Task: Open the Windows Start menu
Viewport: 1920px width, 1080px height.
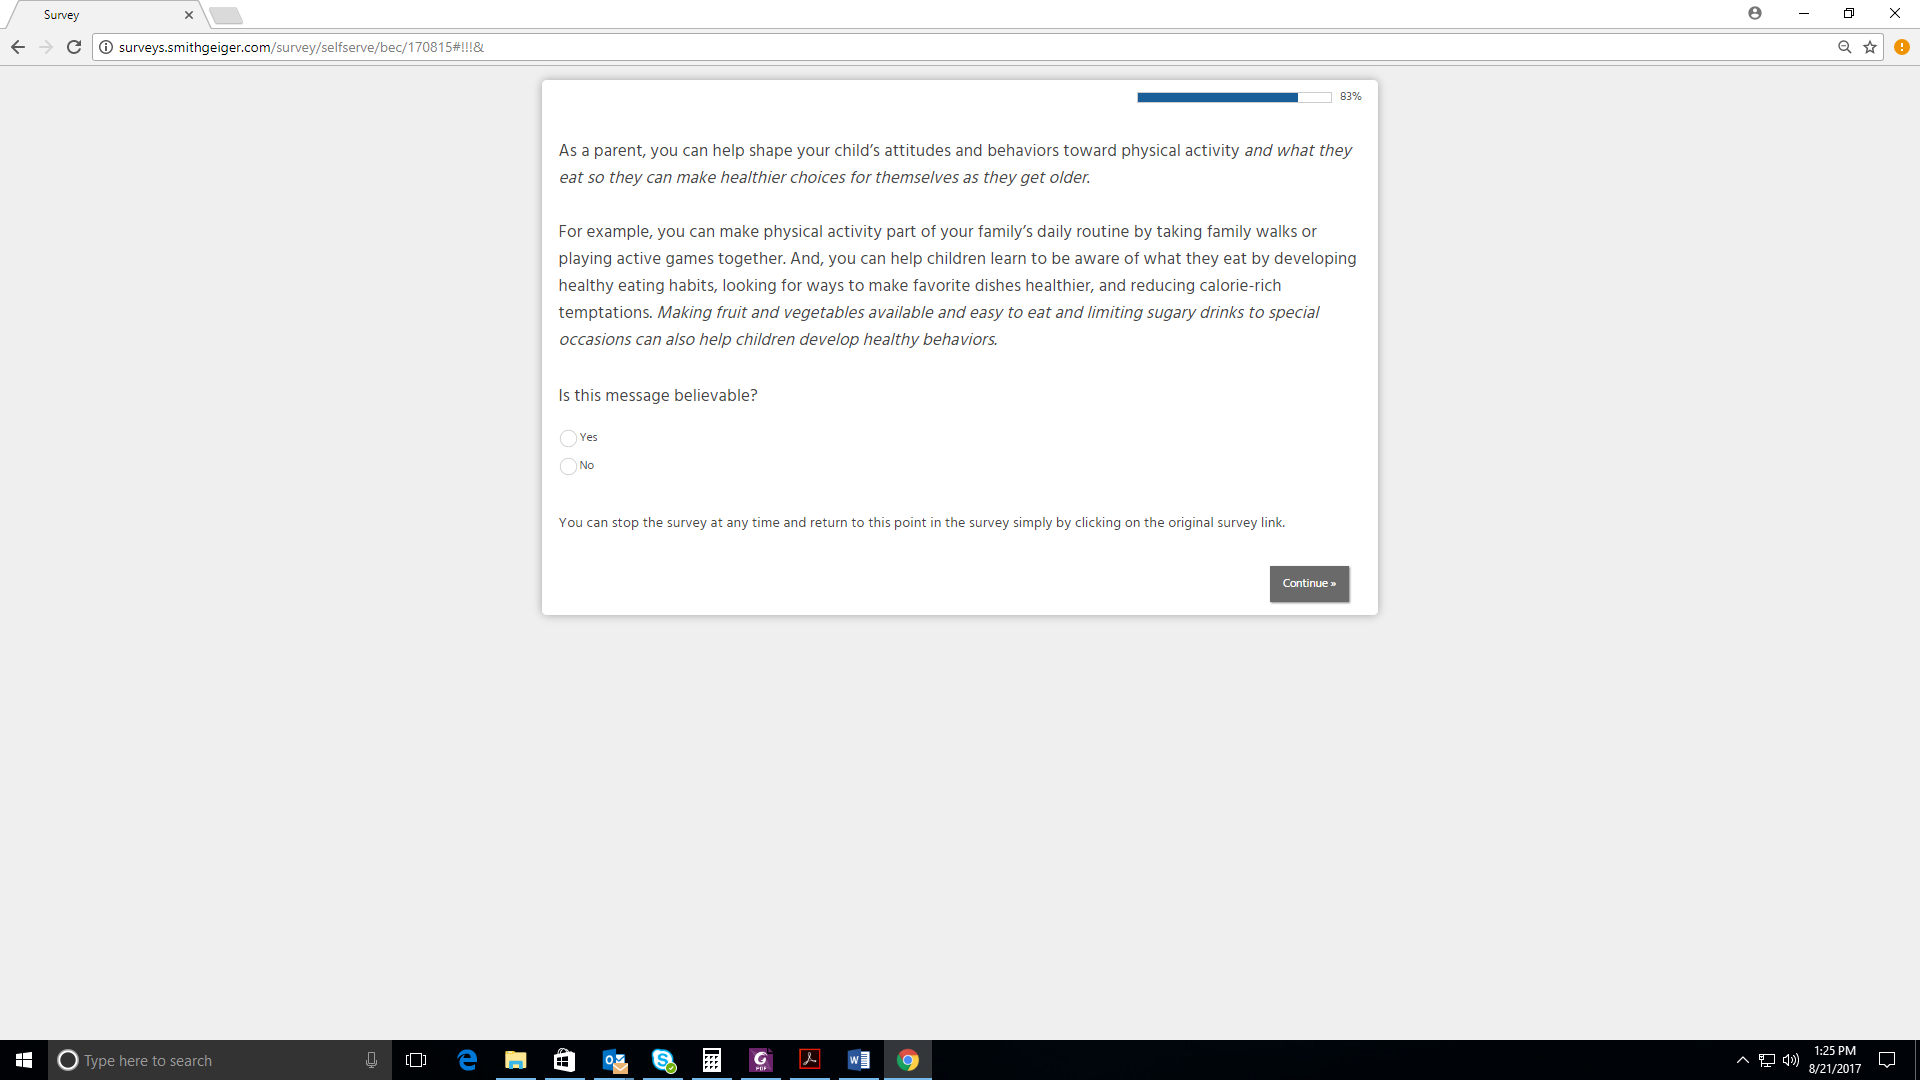Action: click(x=24, y=1060)
